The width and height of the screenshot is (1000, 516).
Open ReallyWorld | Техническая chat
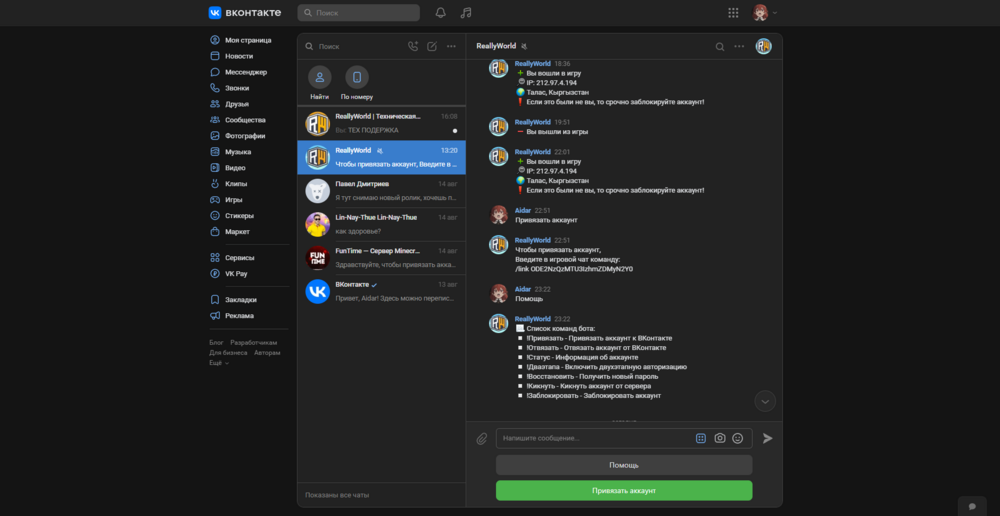381,123
